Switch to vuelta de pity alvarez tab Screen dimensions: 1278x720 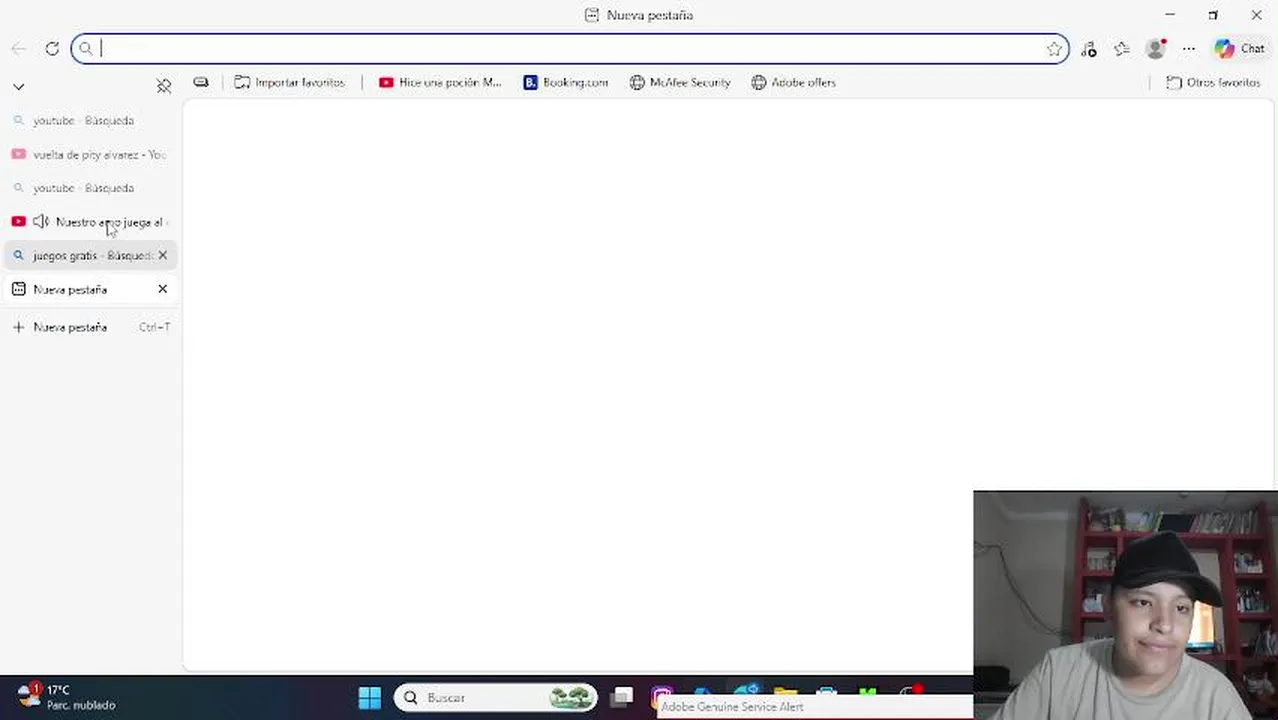click(x=91, y=154)
